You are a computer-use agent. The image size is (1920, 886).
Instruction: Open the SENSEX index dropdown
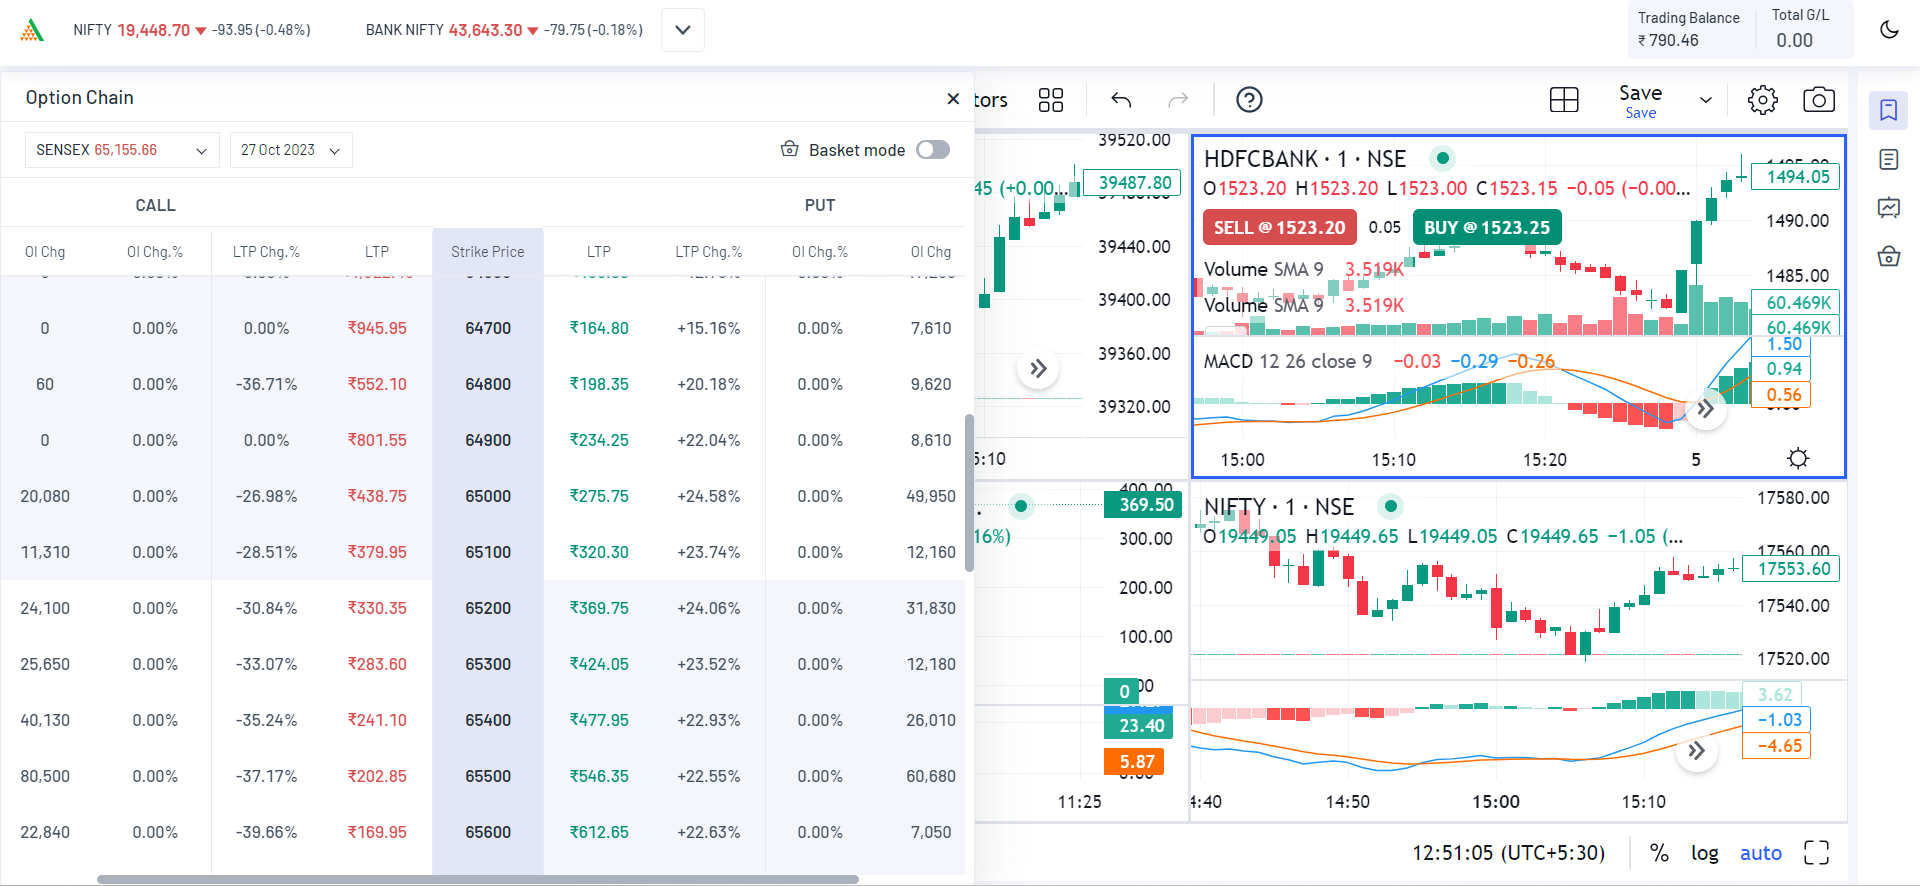pos(122,150)
